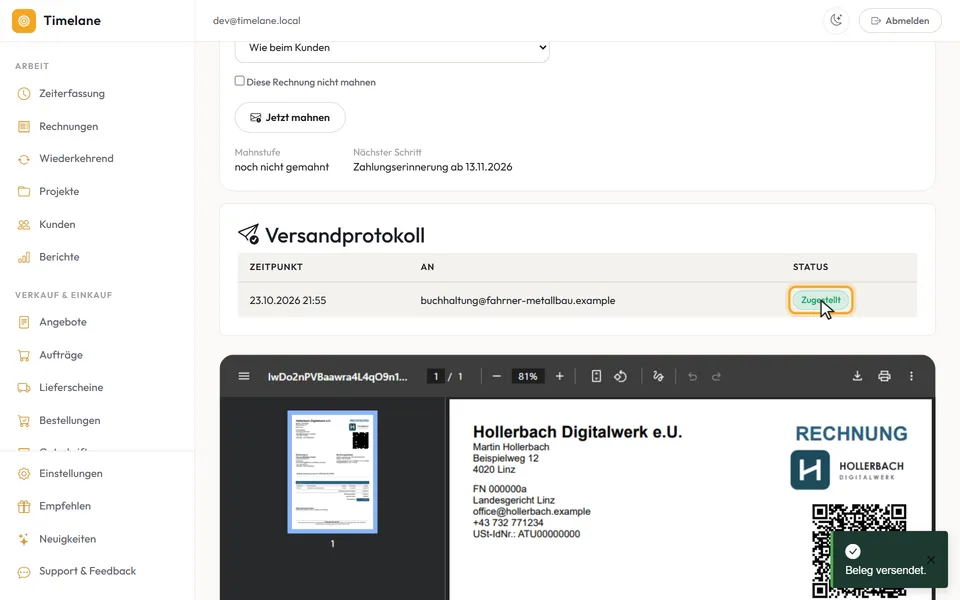Click the Support & Feedback chat icon
Screen dimensions: 960x600
[24, 572]
